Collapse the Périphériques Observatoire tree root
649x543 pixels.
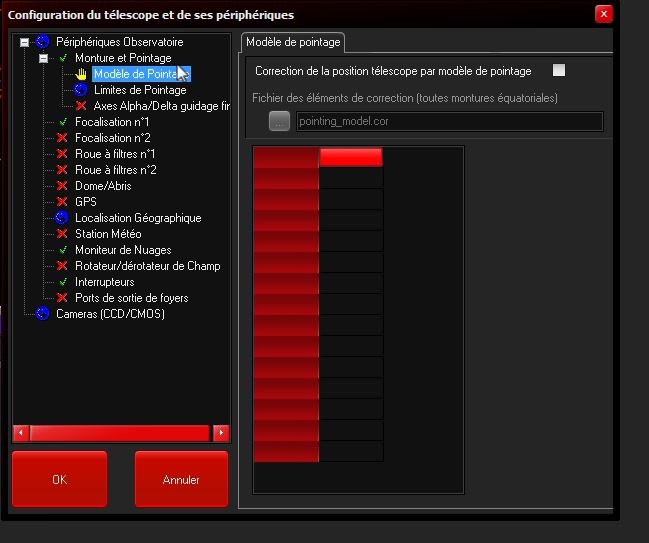tap(24, 42)
